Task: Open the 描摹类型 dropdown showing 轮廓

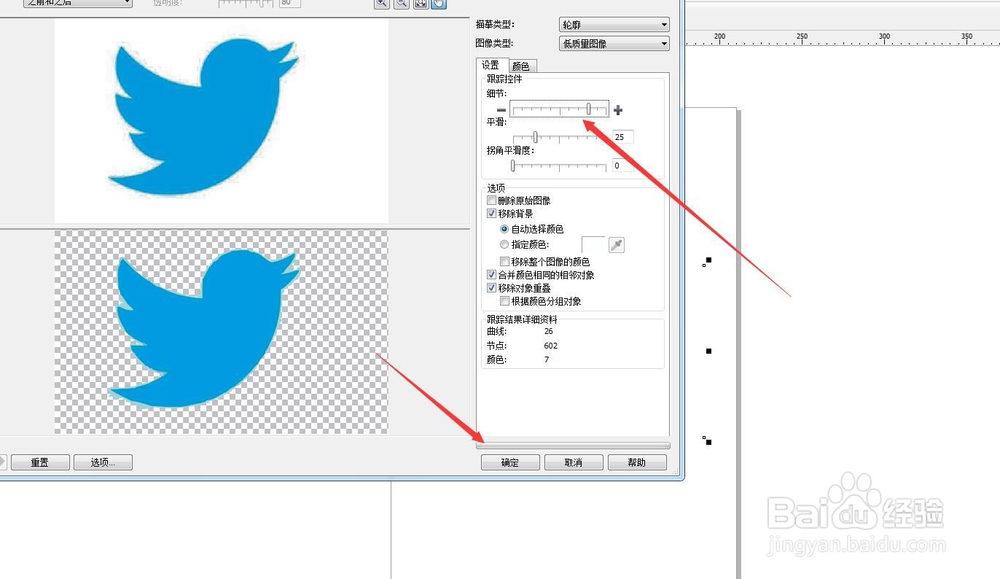Action: click(614, 25)
